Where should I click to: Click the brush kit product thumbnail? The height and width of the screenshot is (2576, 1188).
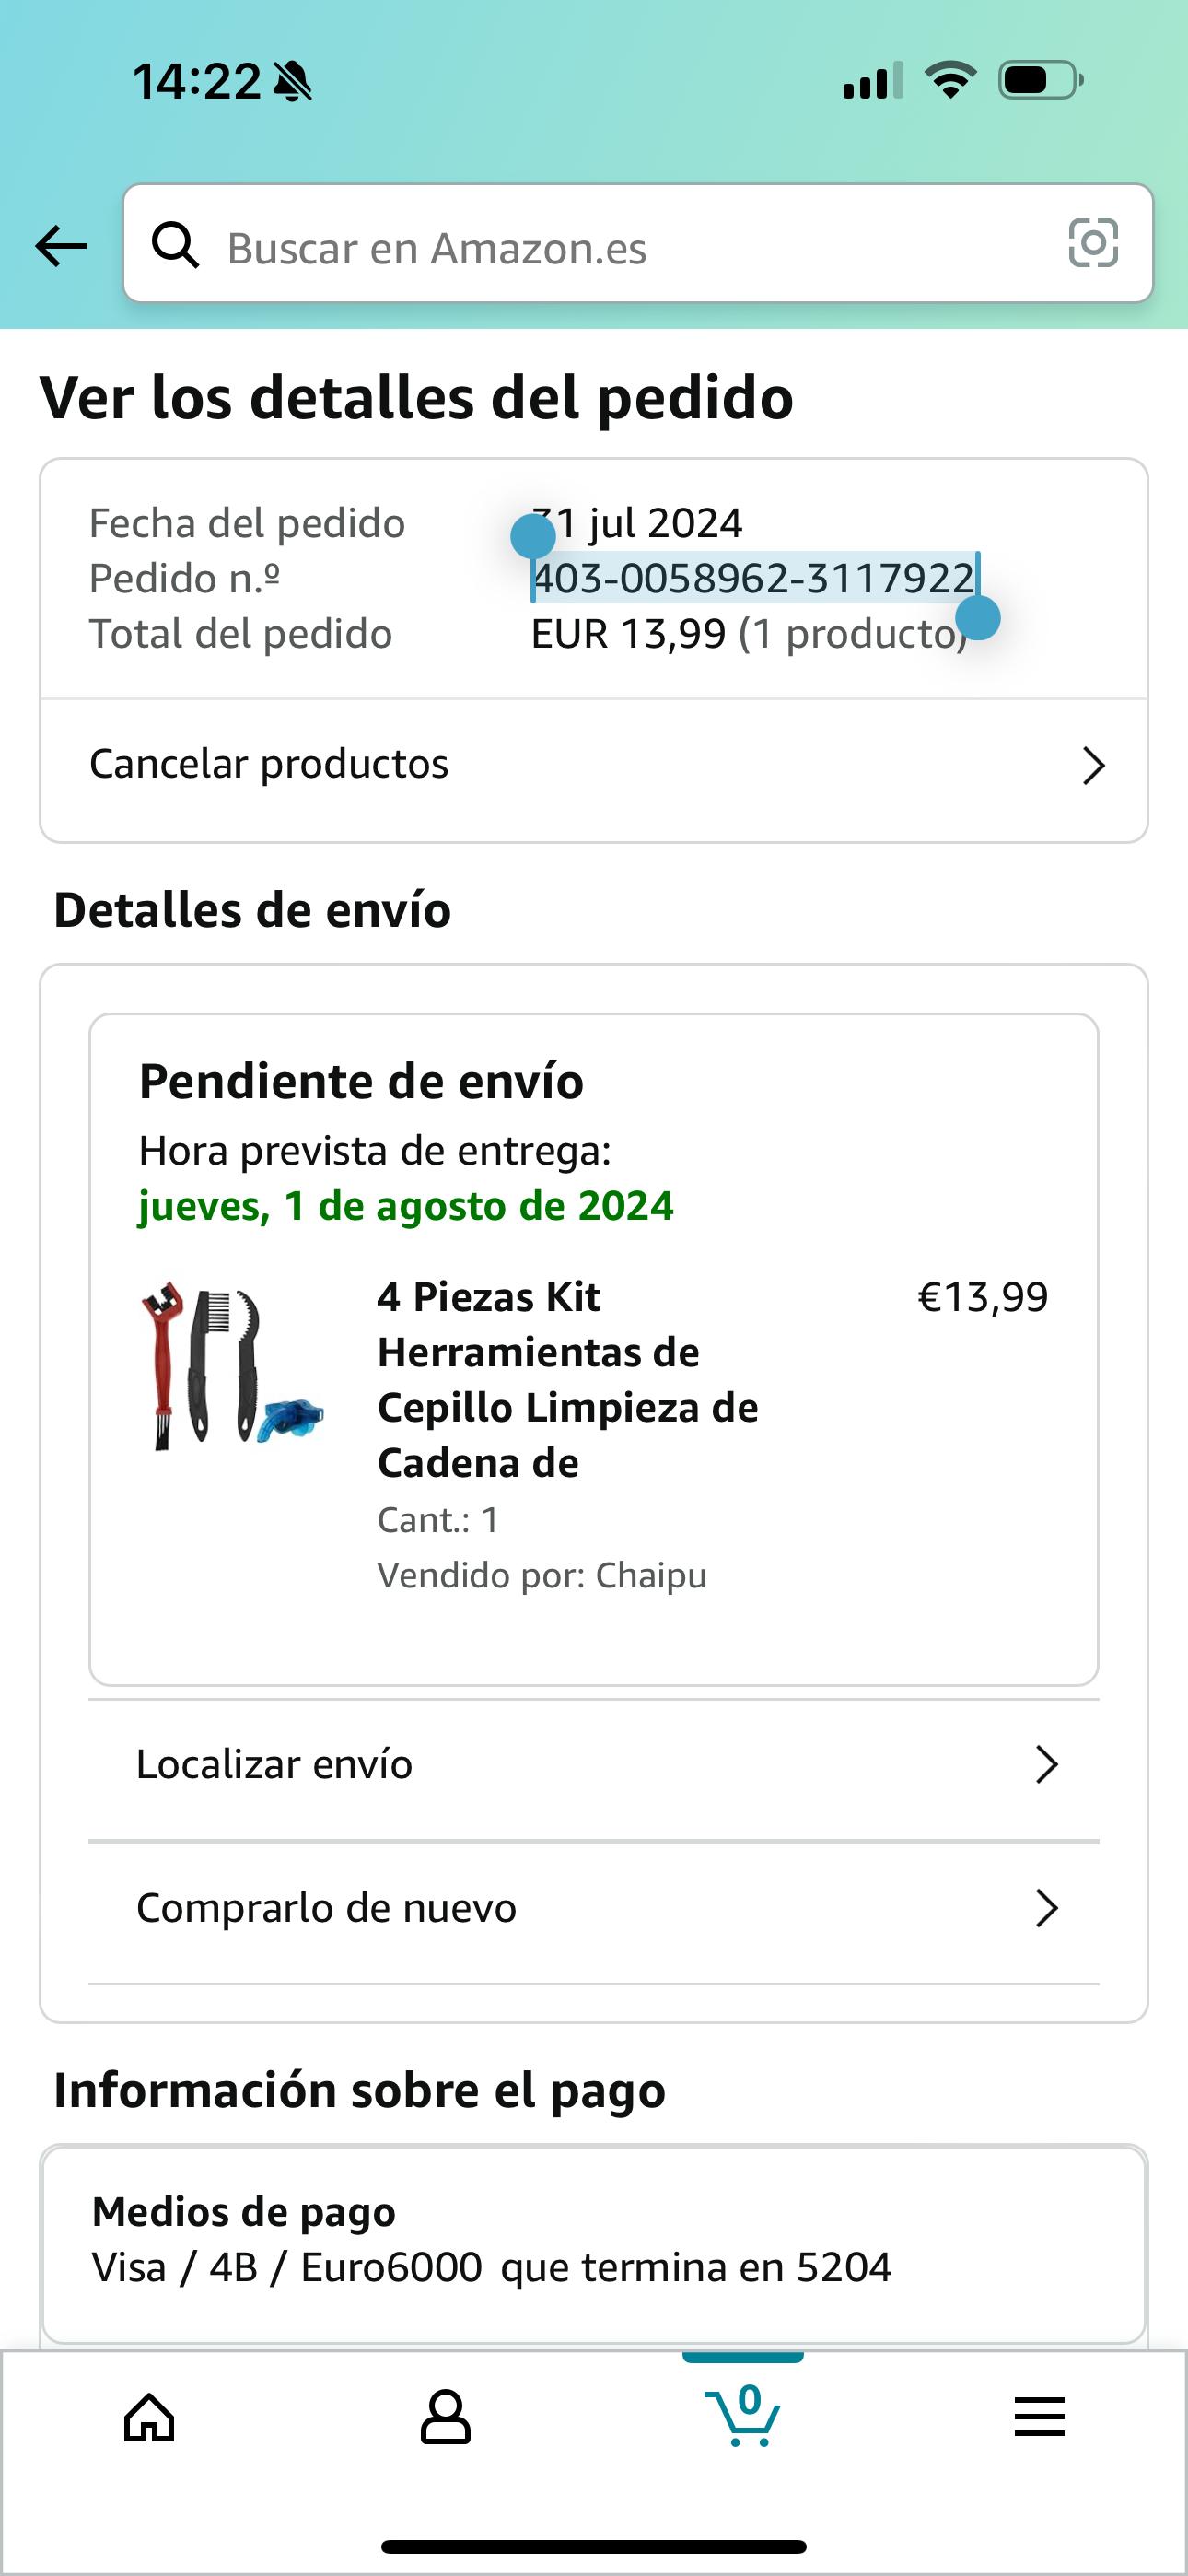tap(231, 1365)
